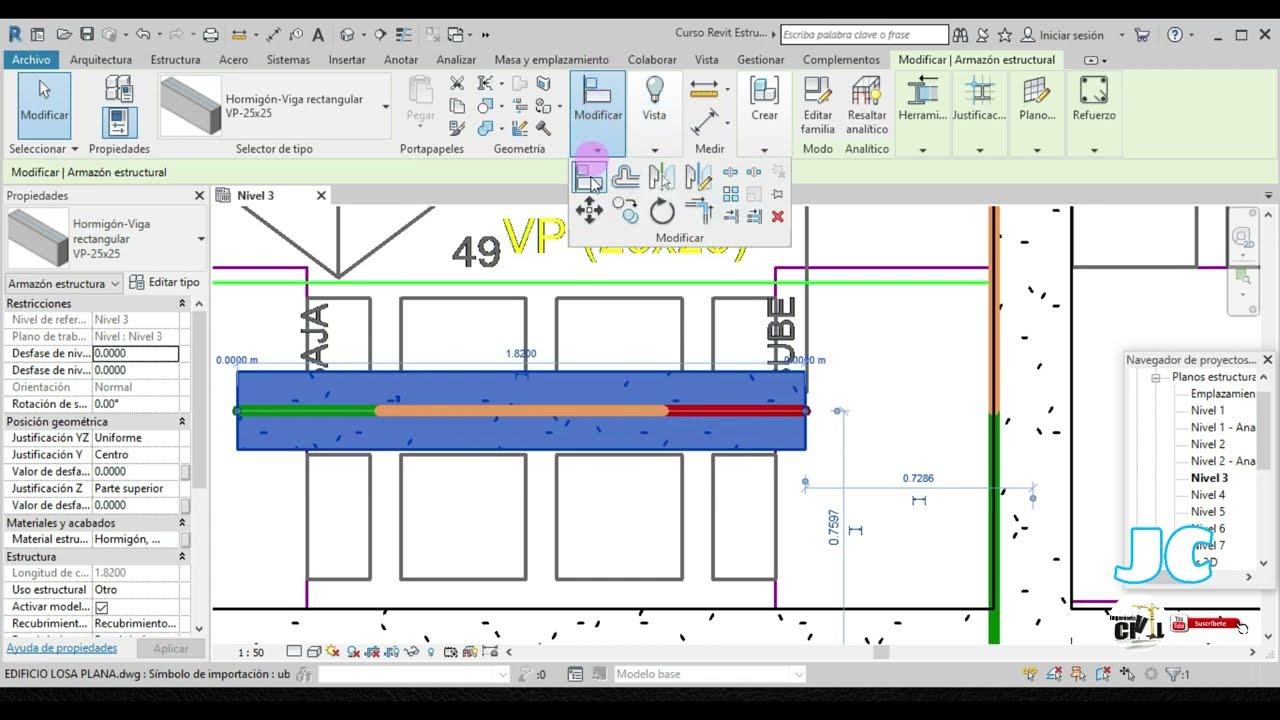Expand the Seleccionar panel dropdown
Screen dimensions: 1280x720
tap(44, 149)
